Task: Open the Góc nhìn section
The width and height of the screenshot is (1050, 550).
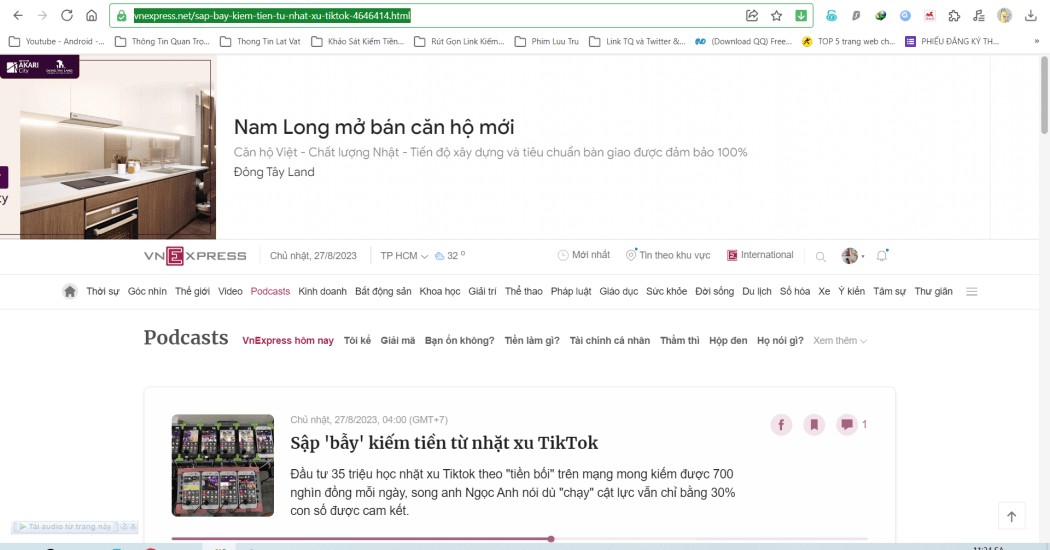Action: click(147, 291)
